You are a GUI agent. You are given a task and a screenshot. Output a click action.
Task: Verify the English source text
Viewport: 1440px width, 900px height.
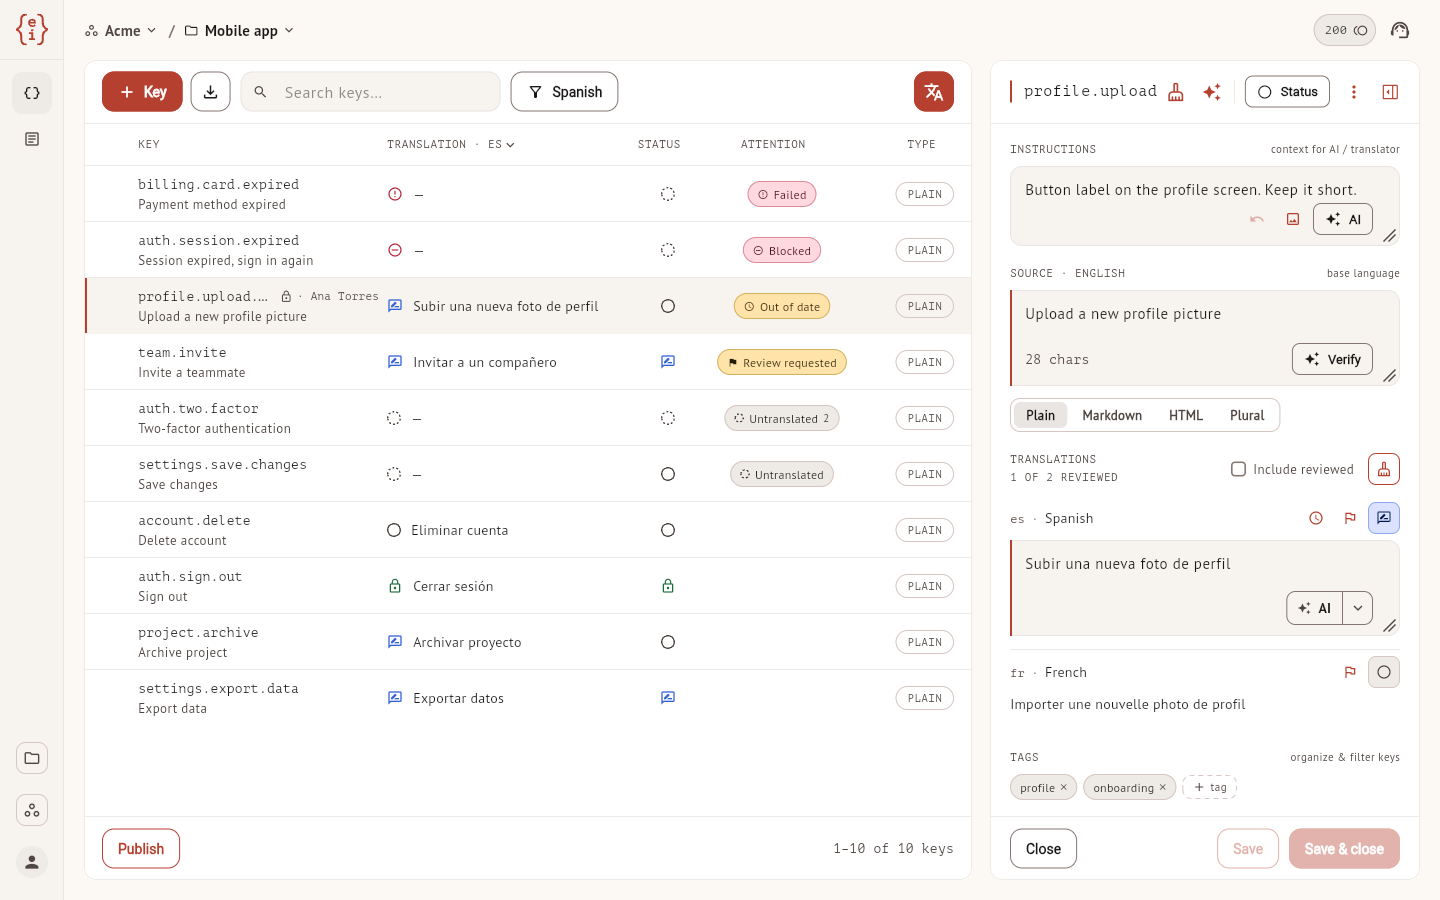click(x=1333, y=359)
